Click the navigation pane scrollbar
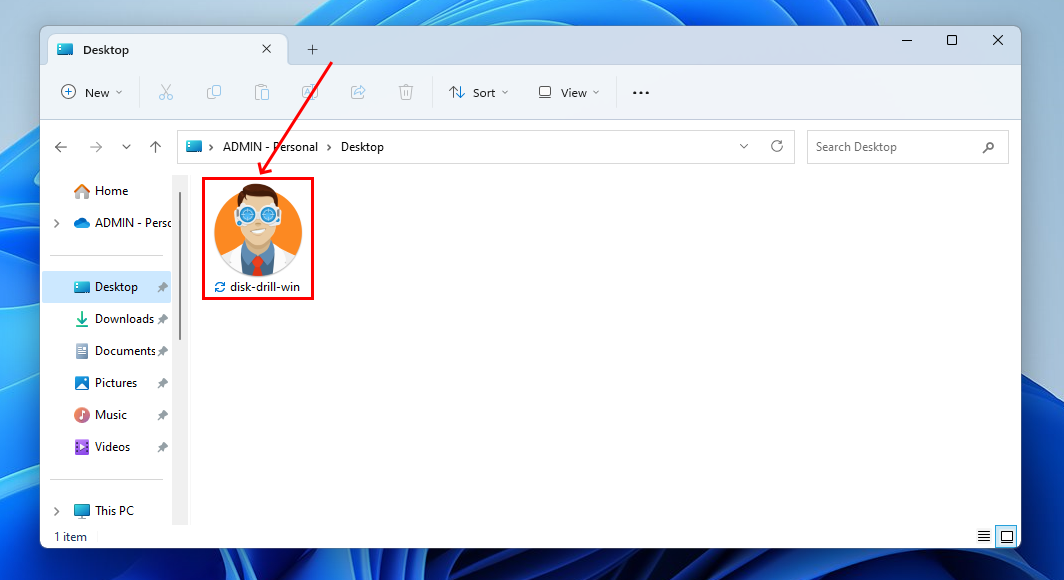Viewport: 1064px width, 580px height. tap(180, 266)
